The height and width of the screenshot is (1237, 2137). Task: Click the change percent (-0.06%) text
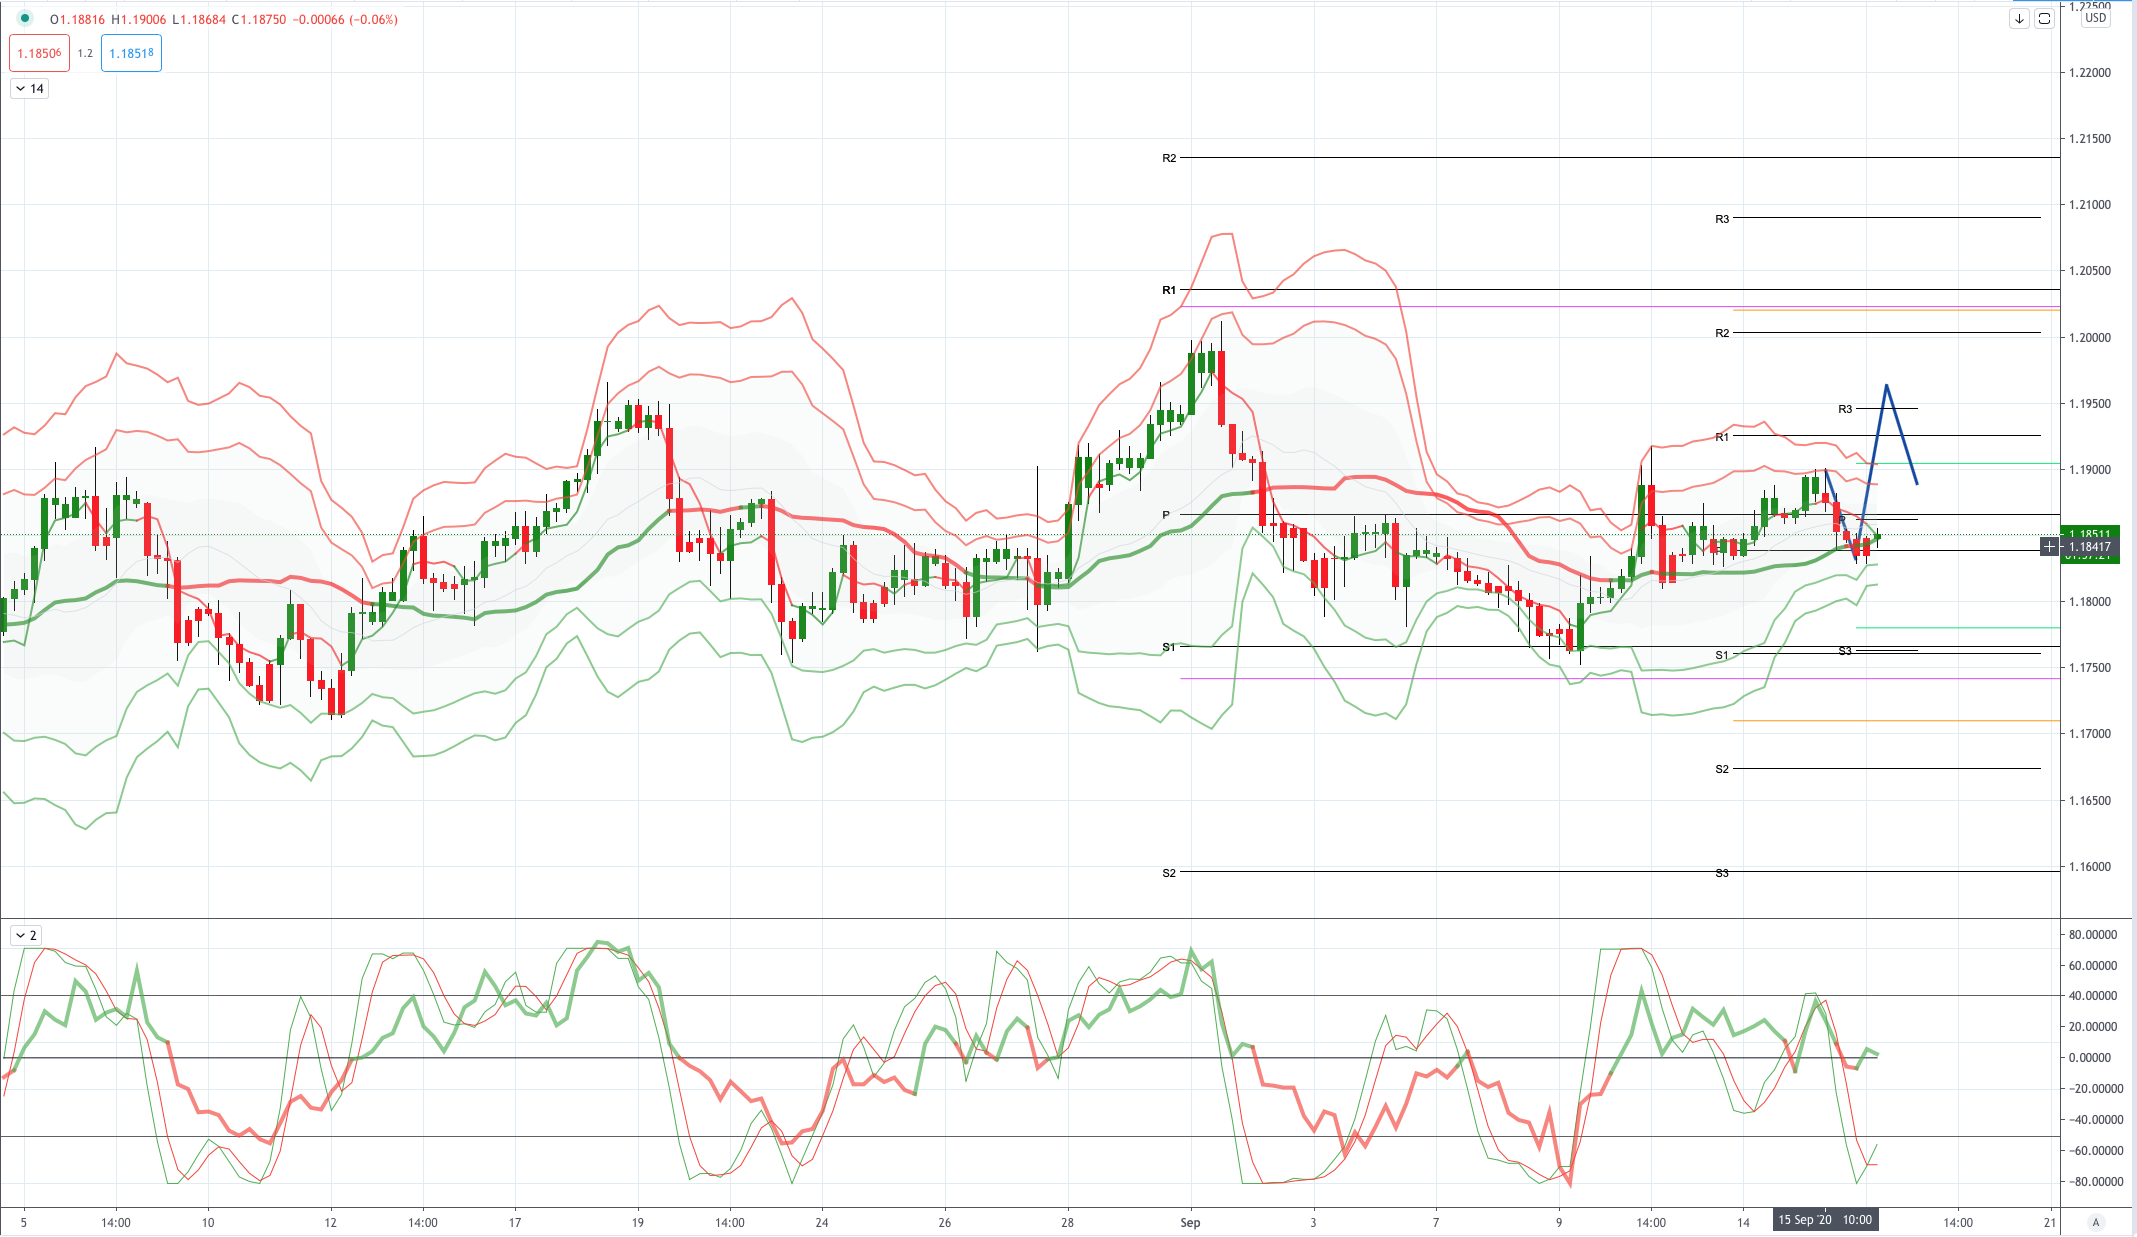373,19
